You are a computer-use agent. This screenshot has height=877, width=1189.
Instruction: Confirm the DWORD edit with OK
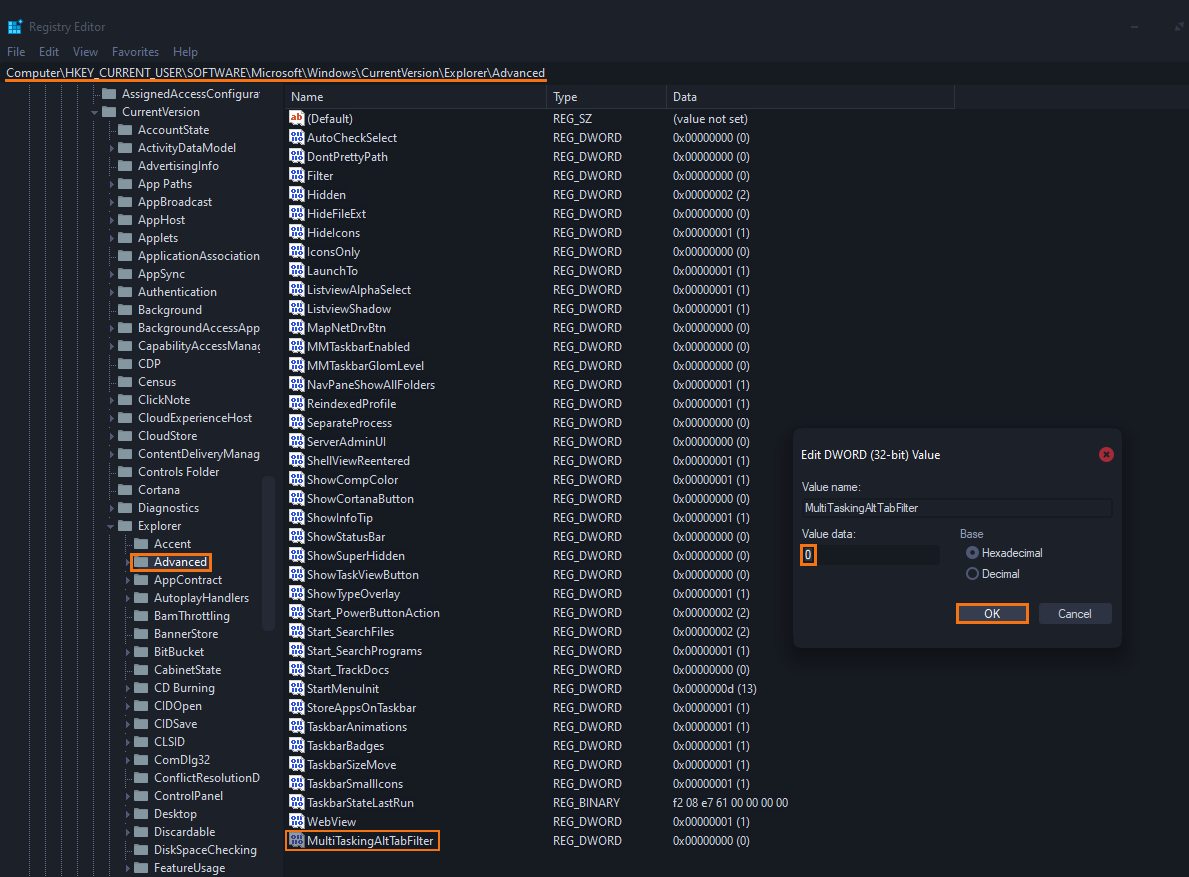coord(992,613)
